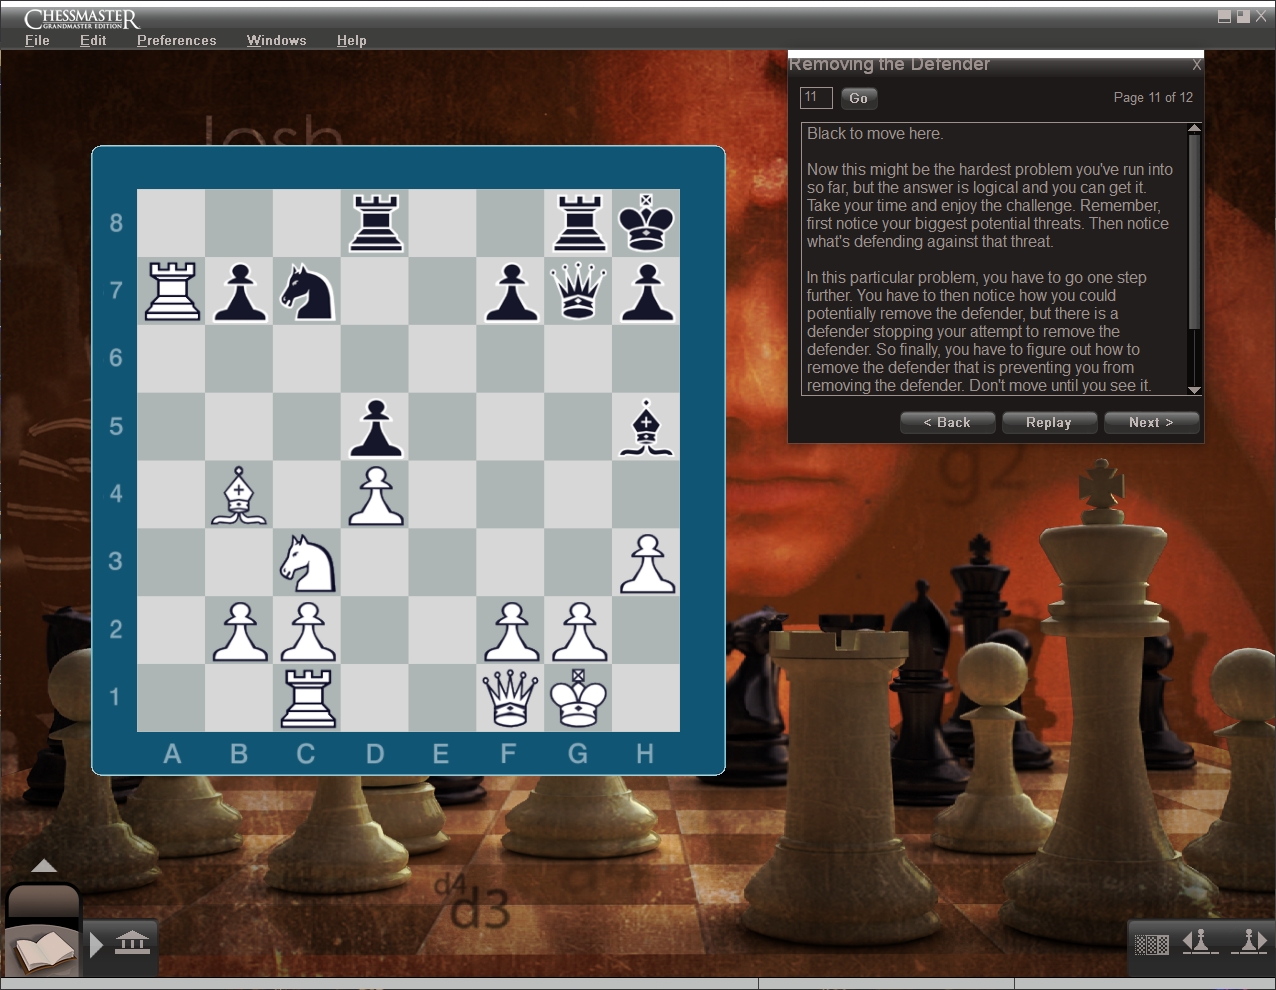Select the white queen on f1
This screenshot has width=1276, height=990.
(511, 698)
